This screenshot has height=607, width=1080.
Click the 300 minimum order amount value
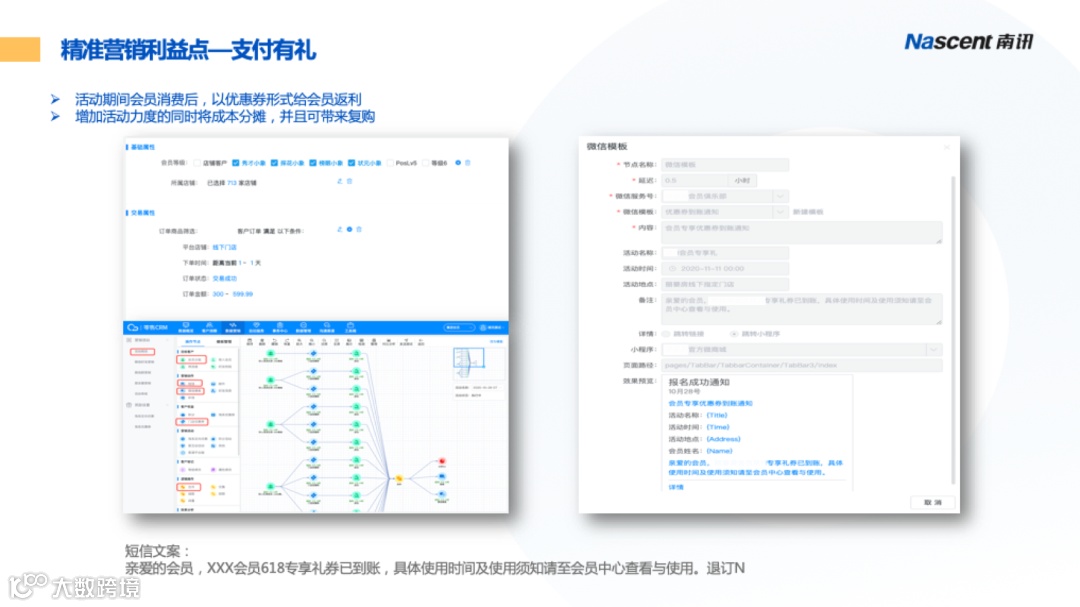(218, 294)
